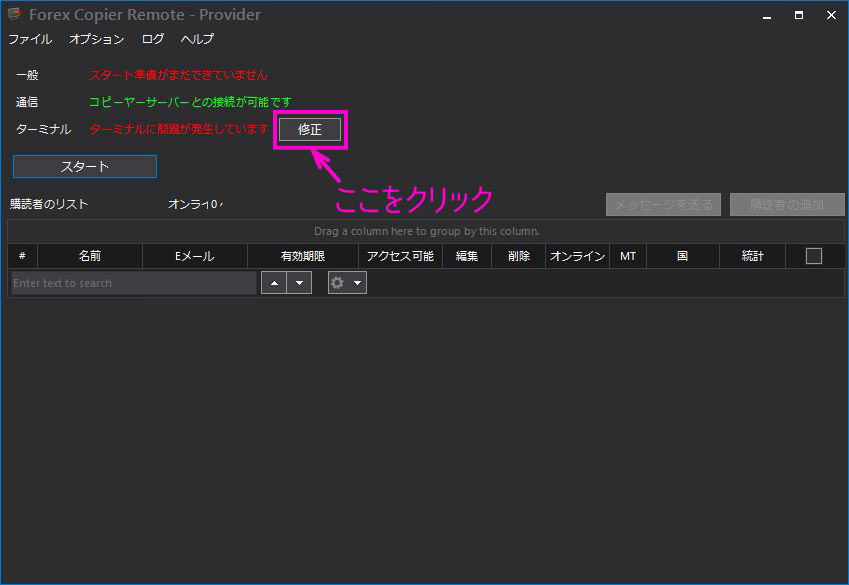849x585 pixels.
Task: Expand the dropdown arrow next to the gear icon
Action: point(357,283)
